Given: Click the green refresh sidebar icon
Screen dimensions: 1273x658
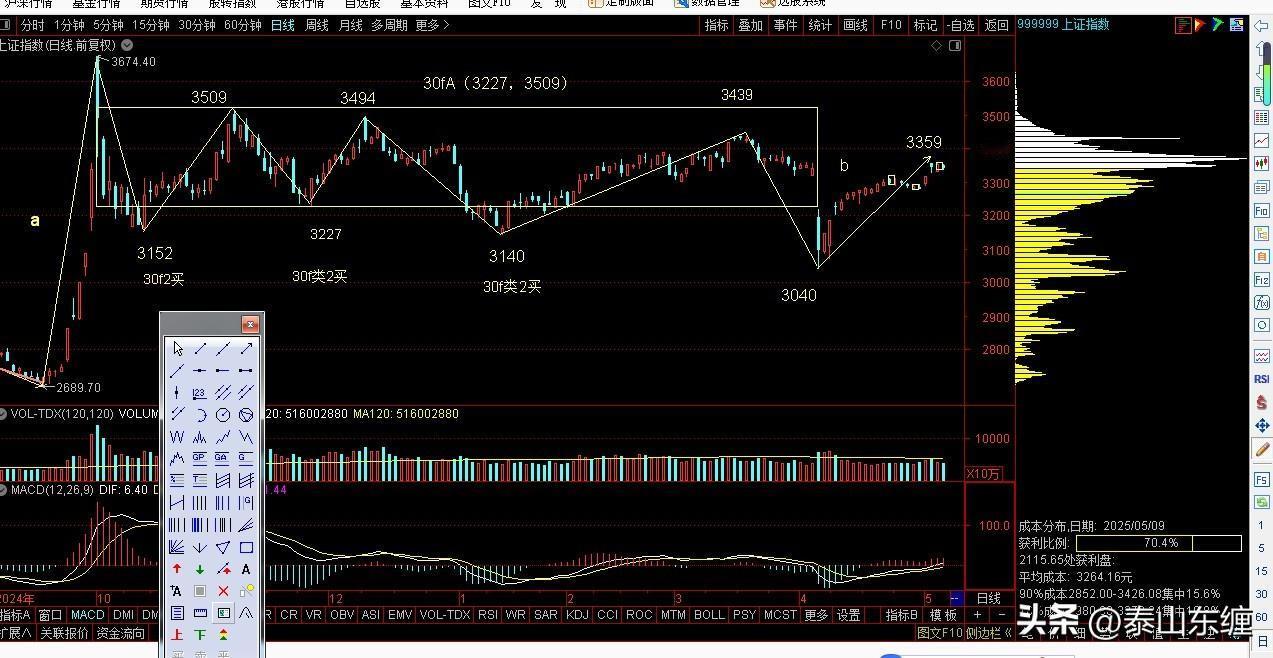Looking at the screenshot, I should tap(1262, 501).
